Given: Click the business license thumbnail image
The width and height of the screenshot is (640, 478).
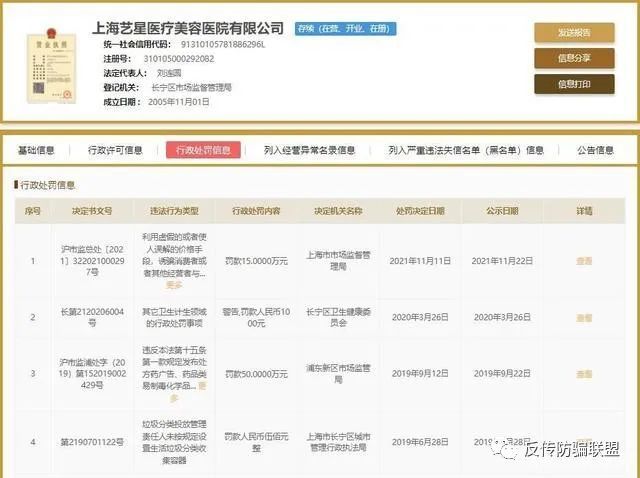Looking at the screenshot, I should click(x=51, y=66).
